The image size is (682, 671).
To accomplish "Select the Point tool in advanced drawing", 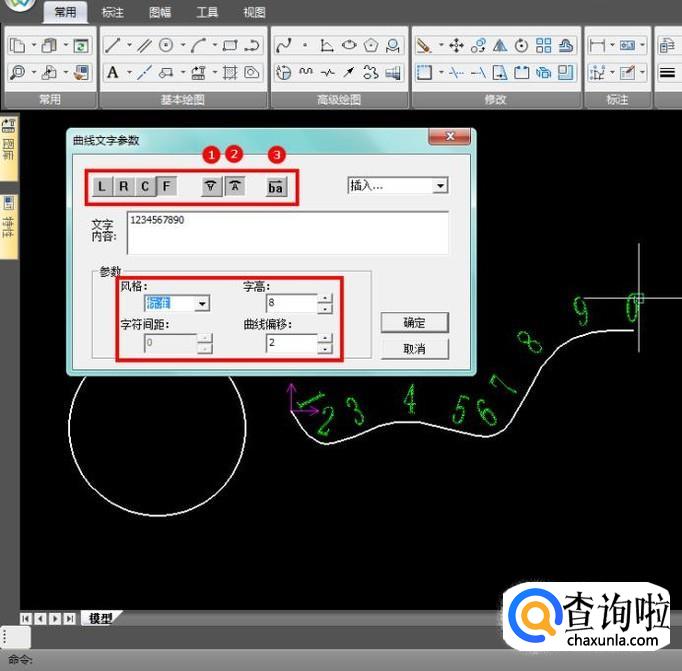I will pyautogui.click(x=305, y=45).
